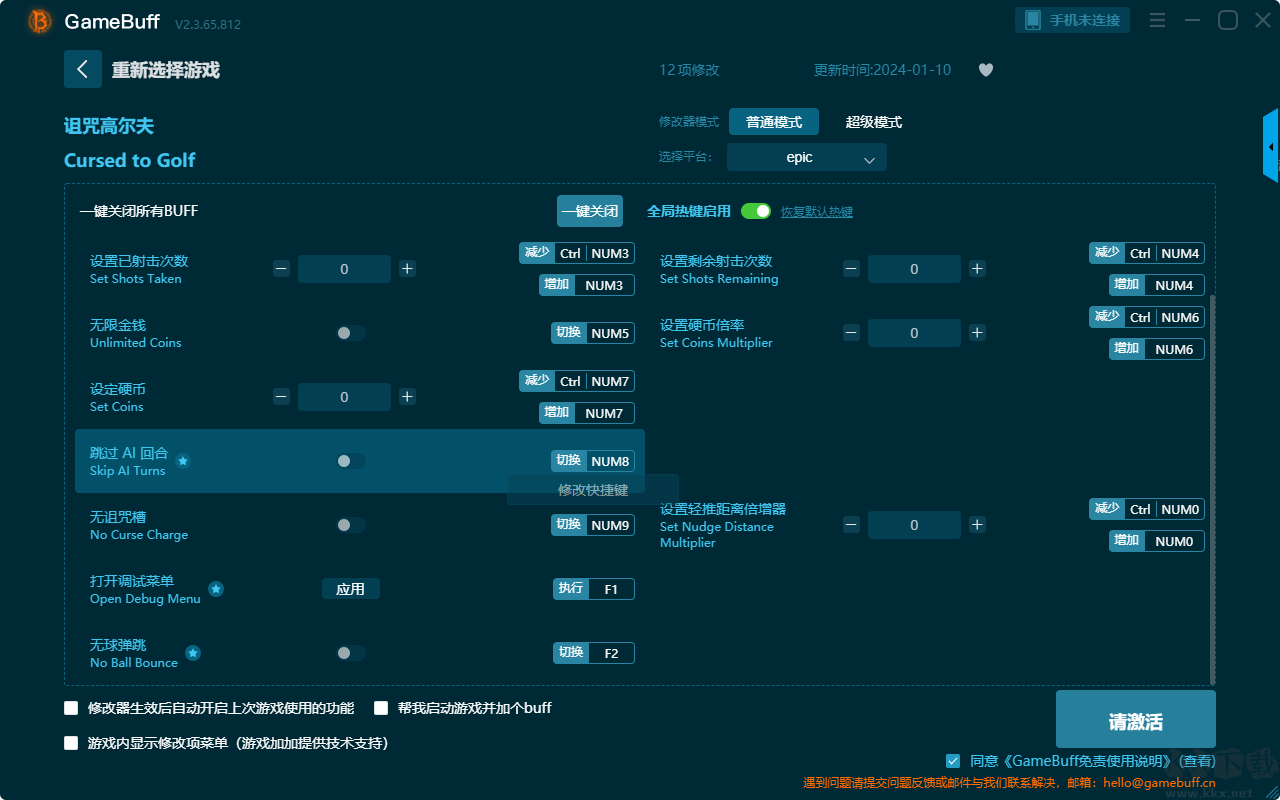Open the hamburger menu icon
Screen dimensions: 1280x800
[1157, 20]
